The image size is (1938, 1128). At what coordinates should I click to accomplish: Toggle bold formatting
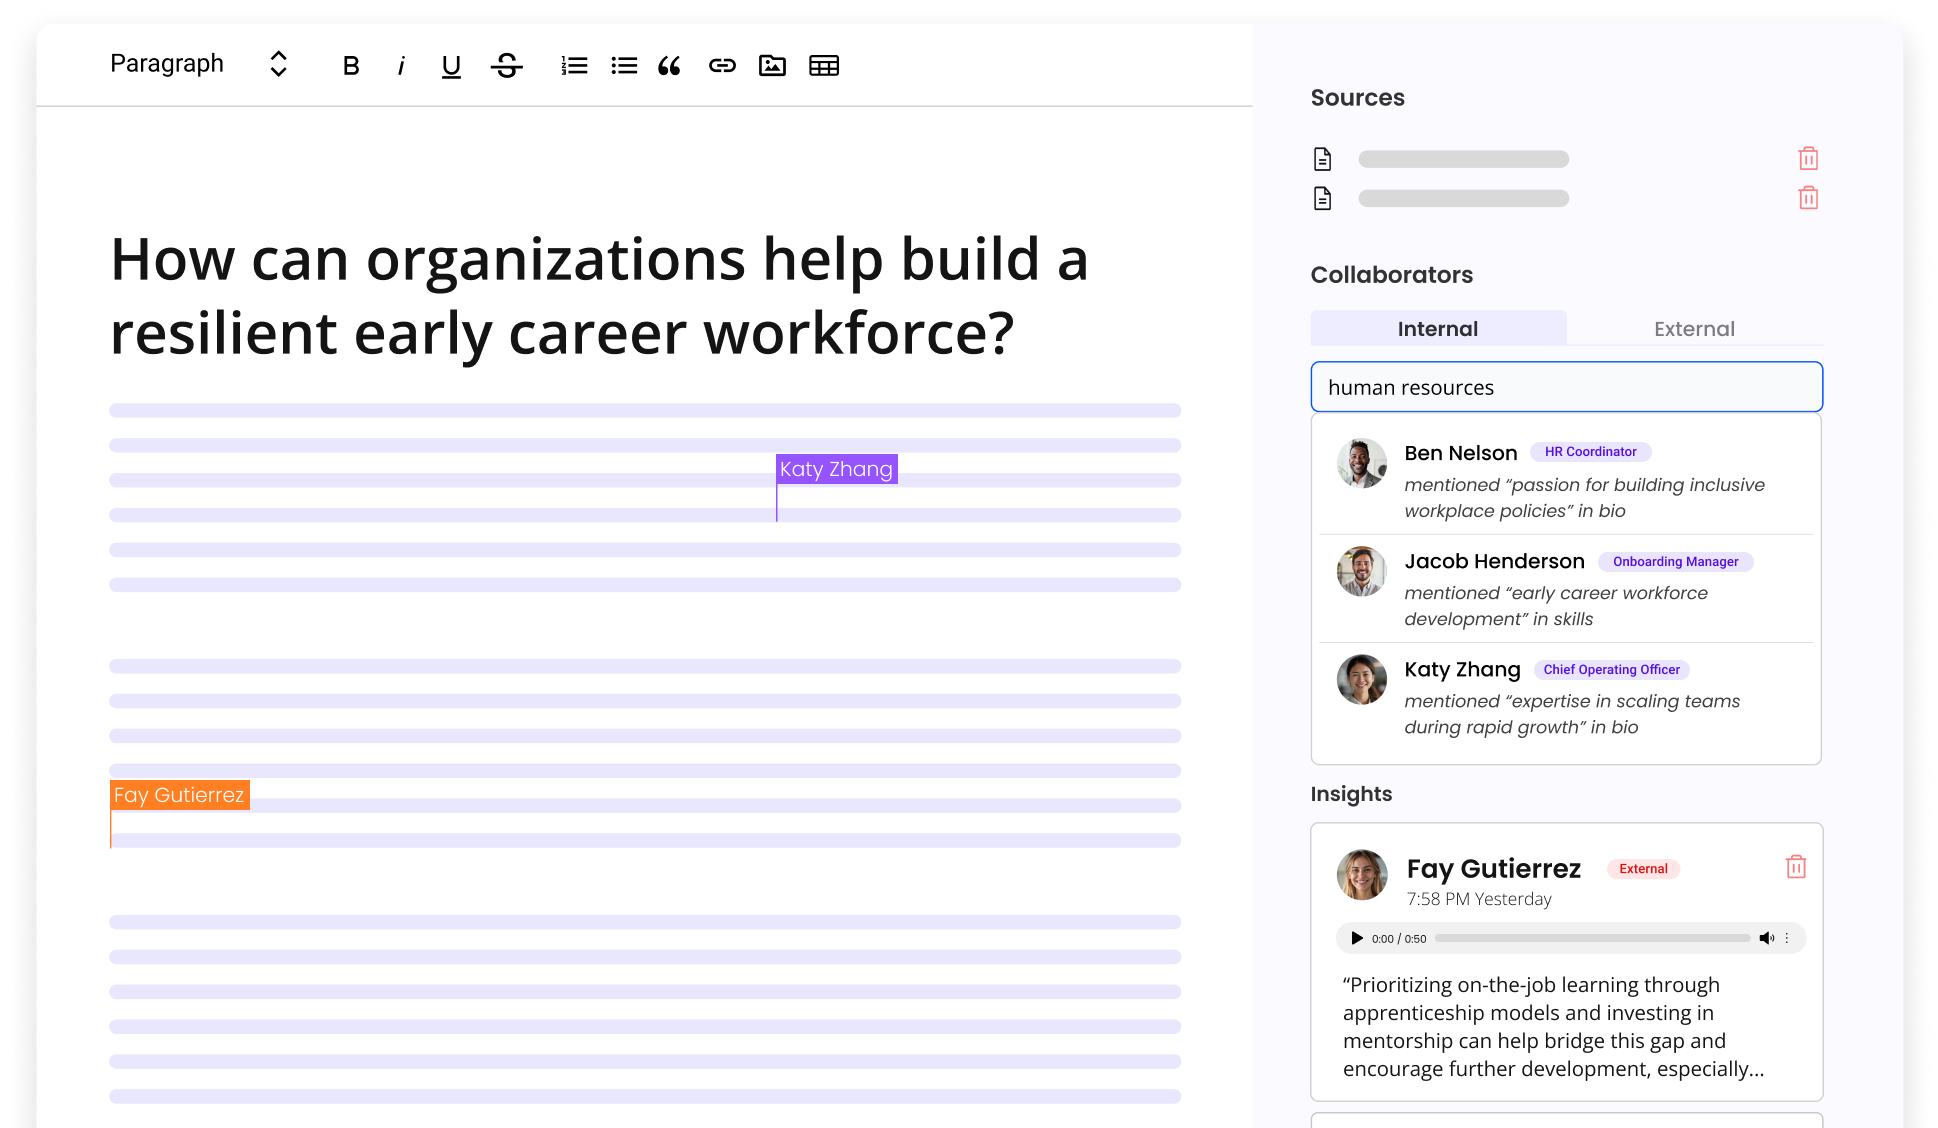(350, 66)
